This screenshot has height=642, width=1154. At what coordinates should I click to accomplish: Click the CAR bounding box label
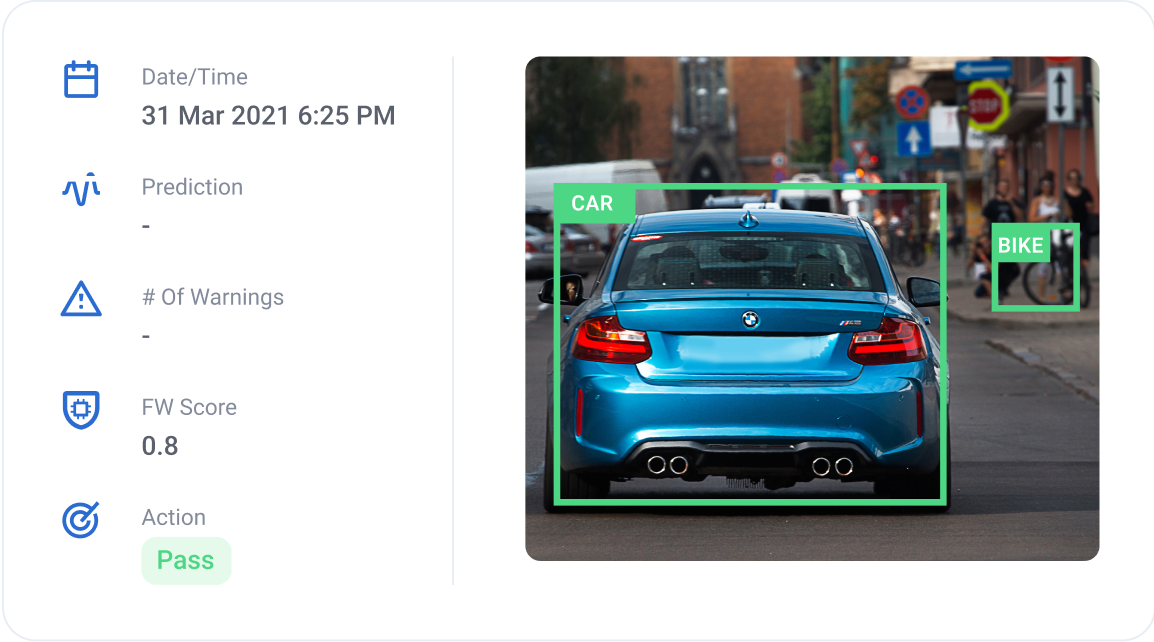click(592, 203)
